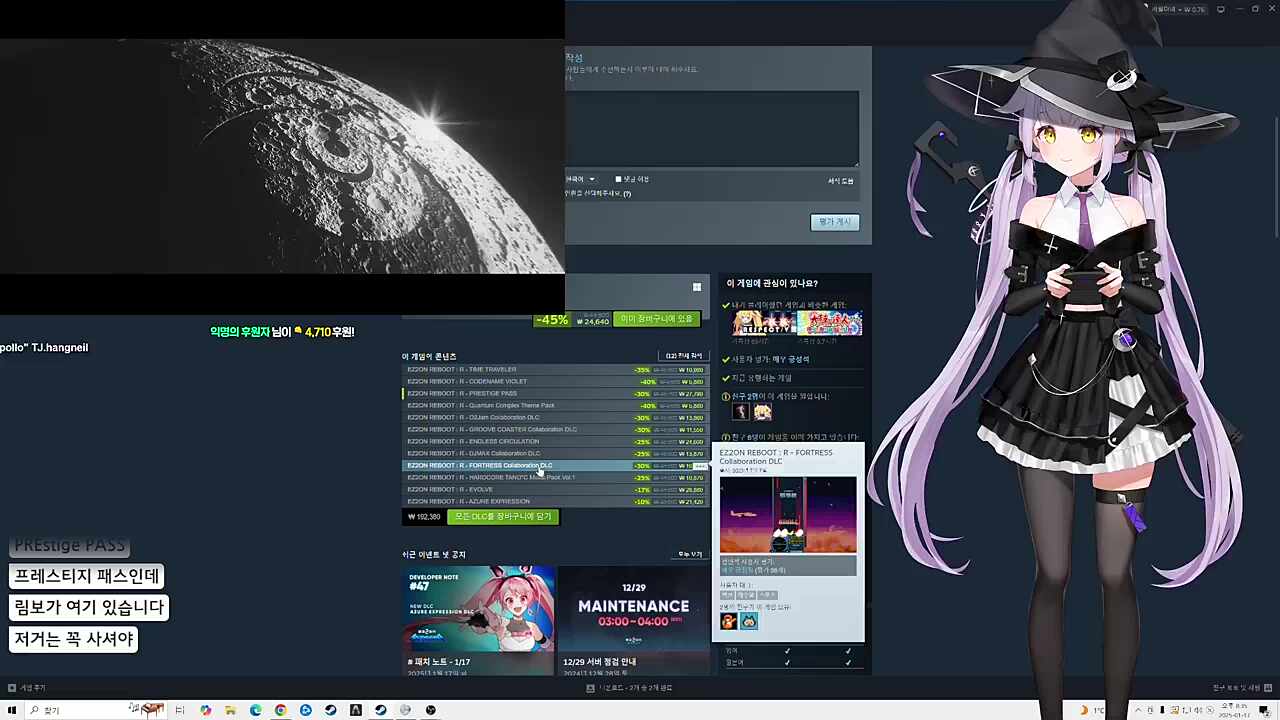The image size is (1280, 720).
Task: Click the ₩192,380 total DLC price
Action: pos(425,517)
